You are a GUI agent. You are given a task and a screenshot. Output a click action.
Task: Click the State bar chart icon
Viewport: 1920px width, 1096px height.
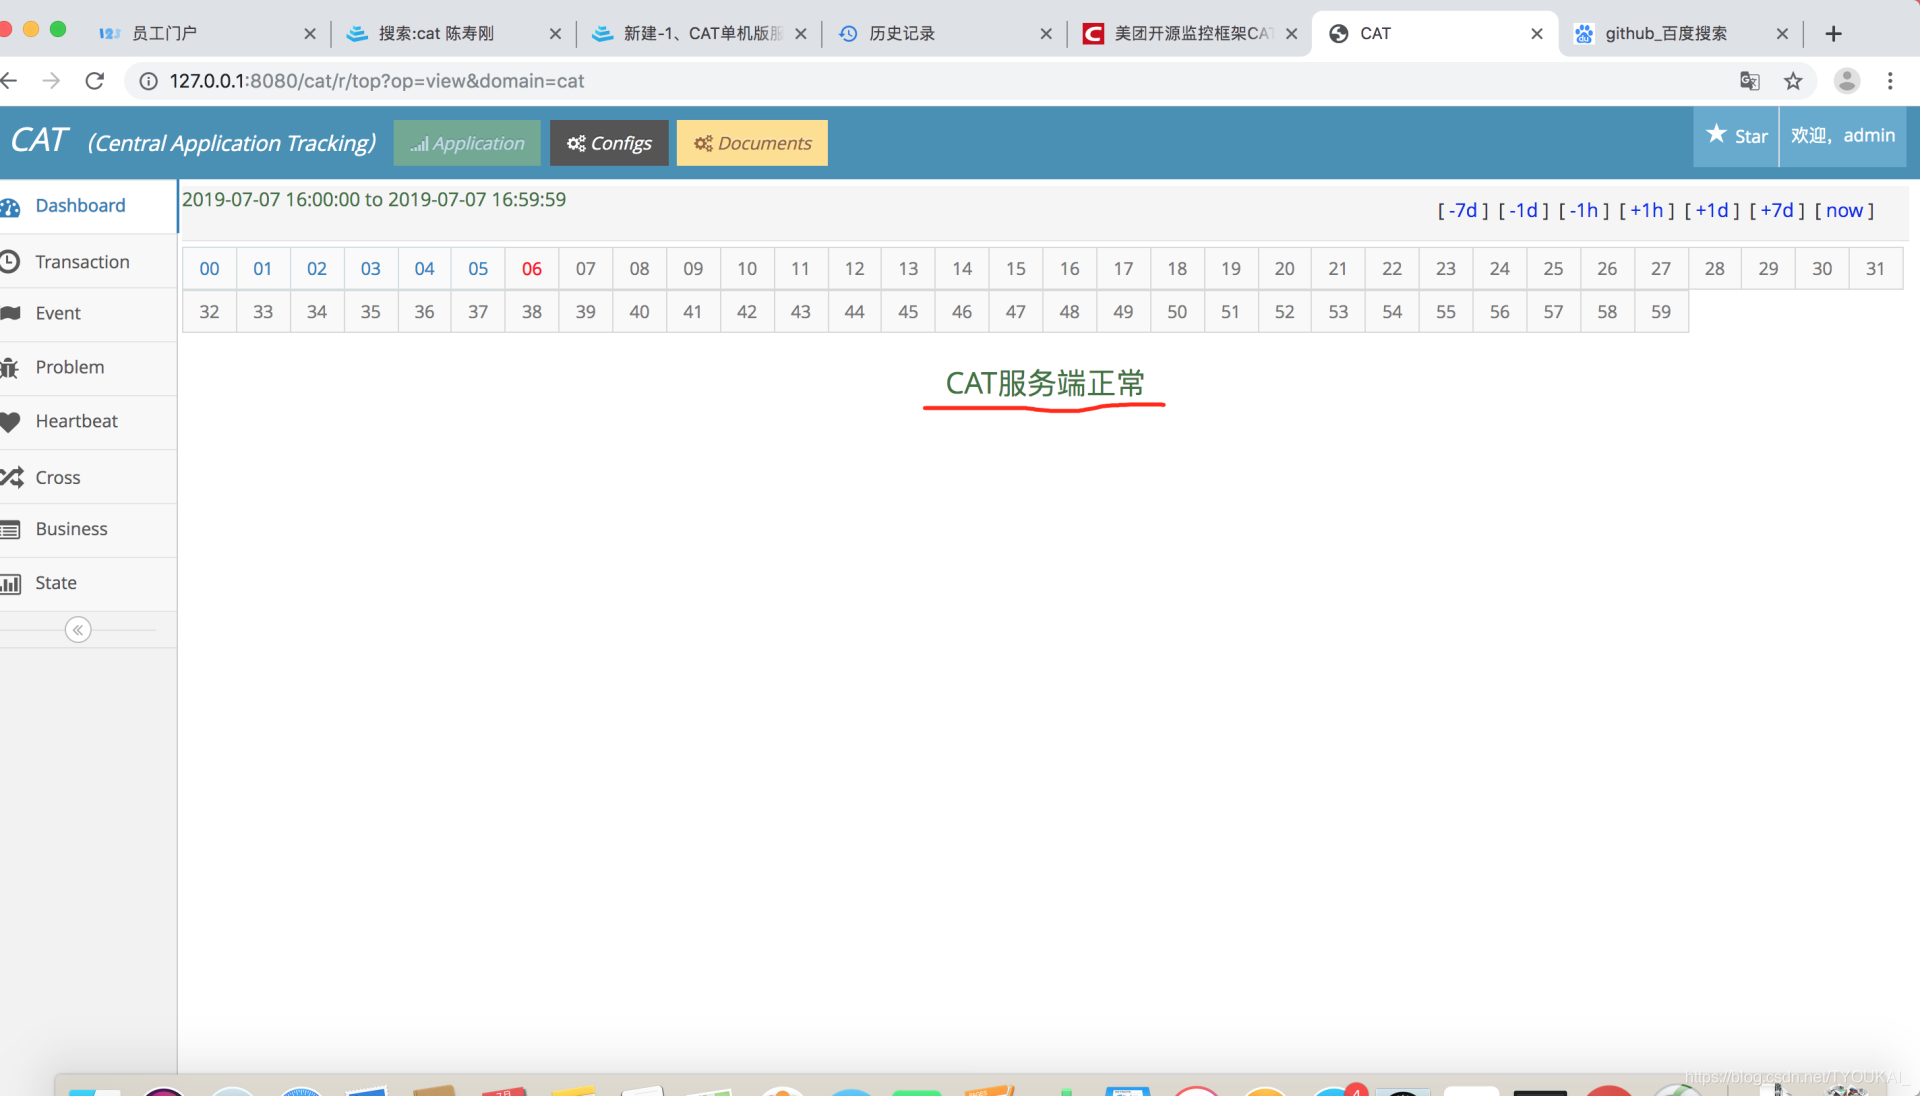[x=11, y=584]
